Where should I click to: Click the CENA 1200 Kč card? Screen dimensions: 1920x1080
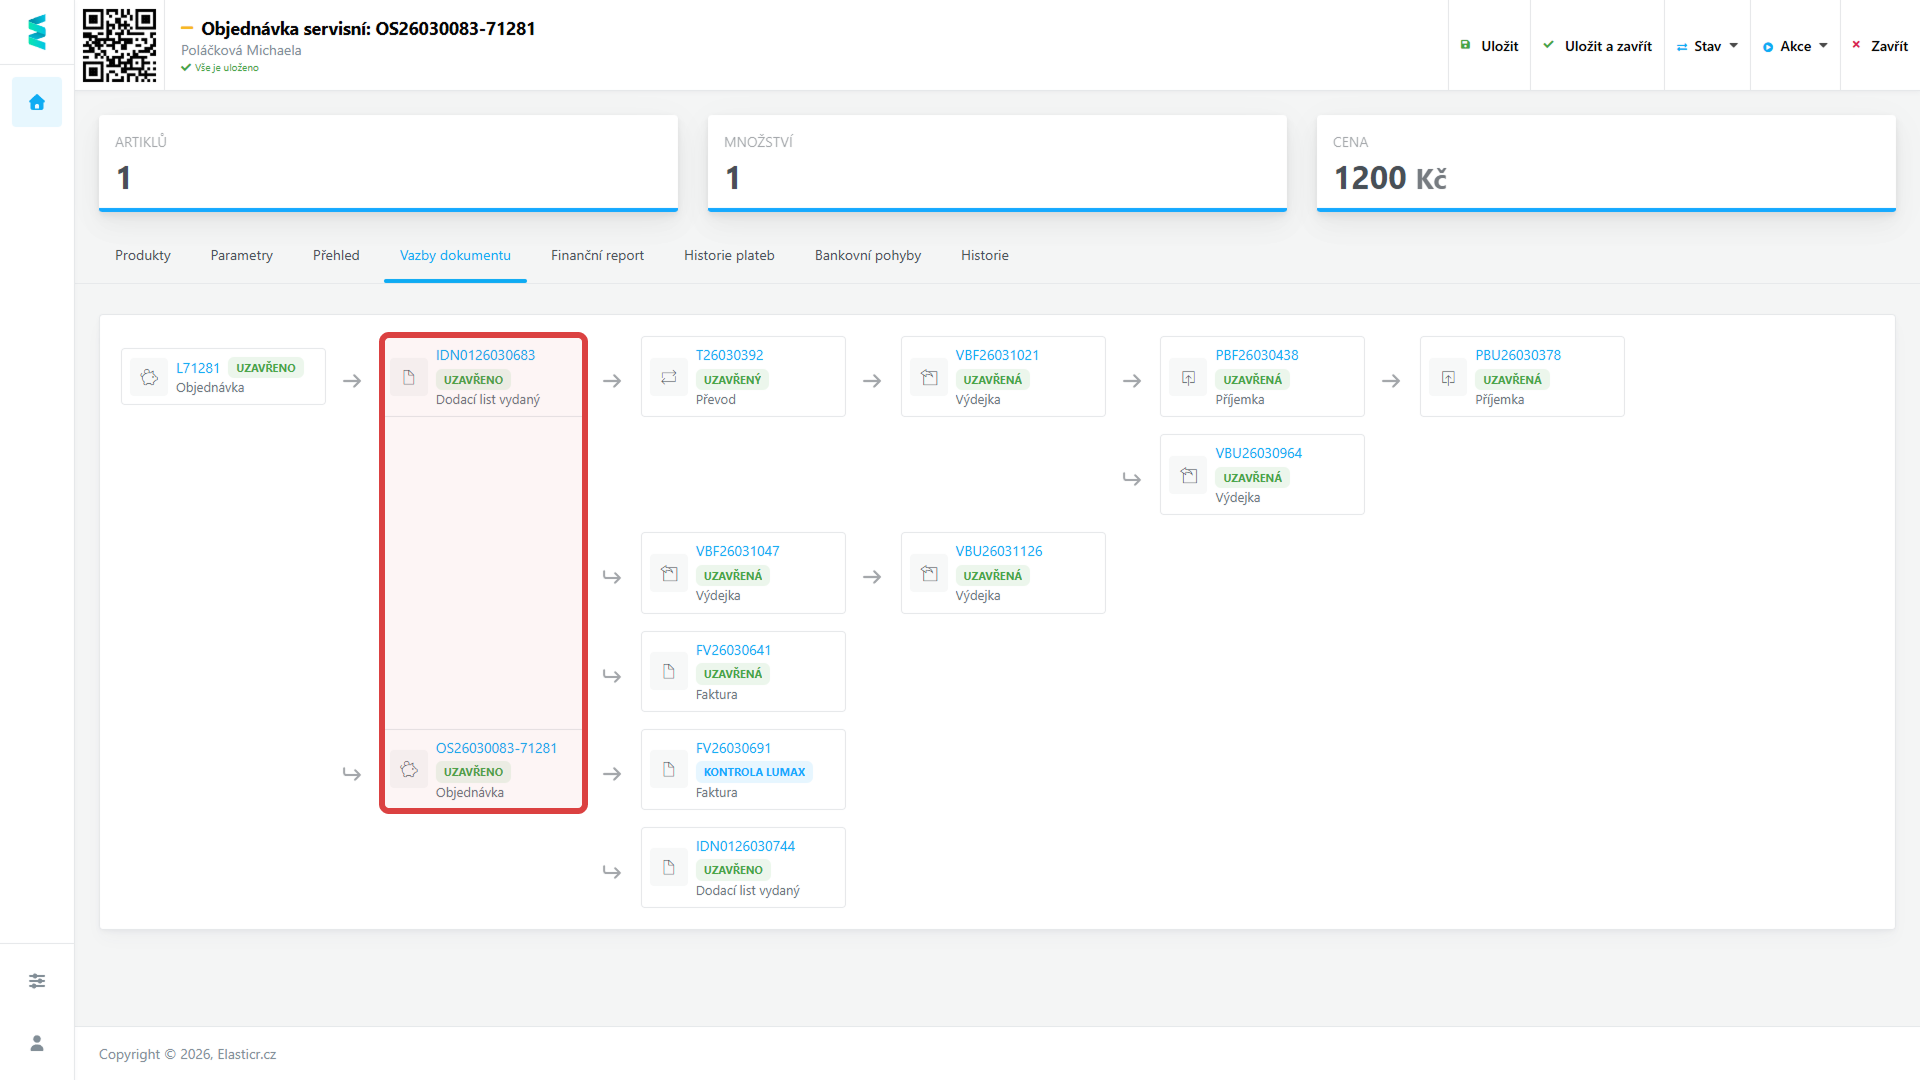[x=1606, y=163]
